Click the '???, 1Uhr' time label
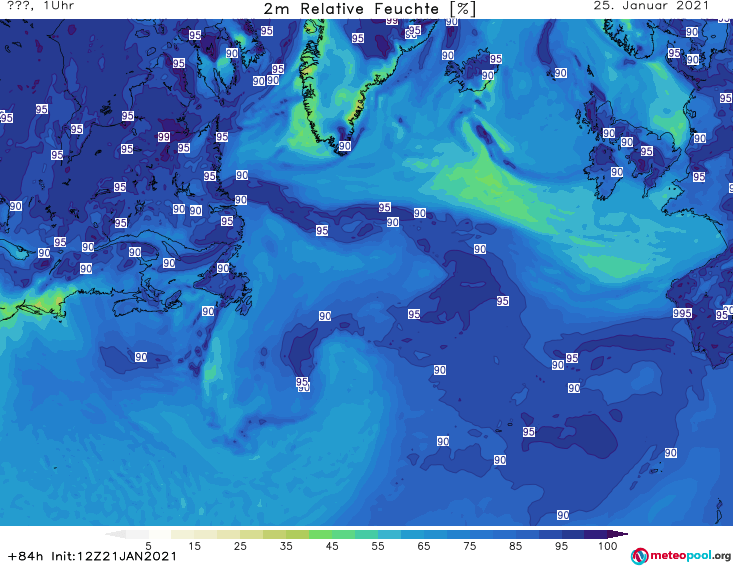This screenshot has width=733, height=566. [x=41, y=6]
